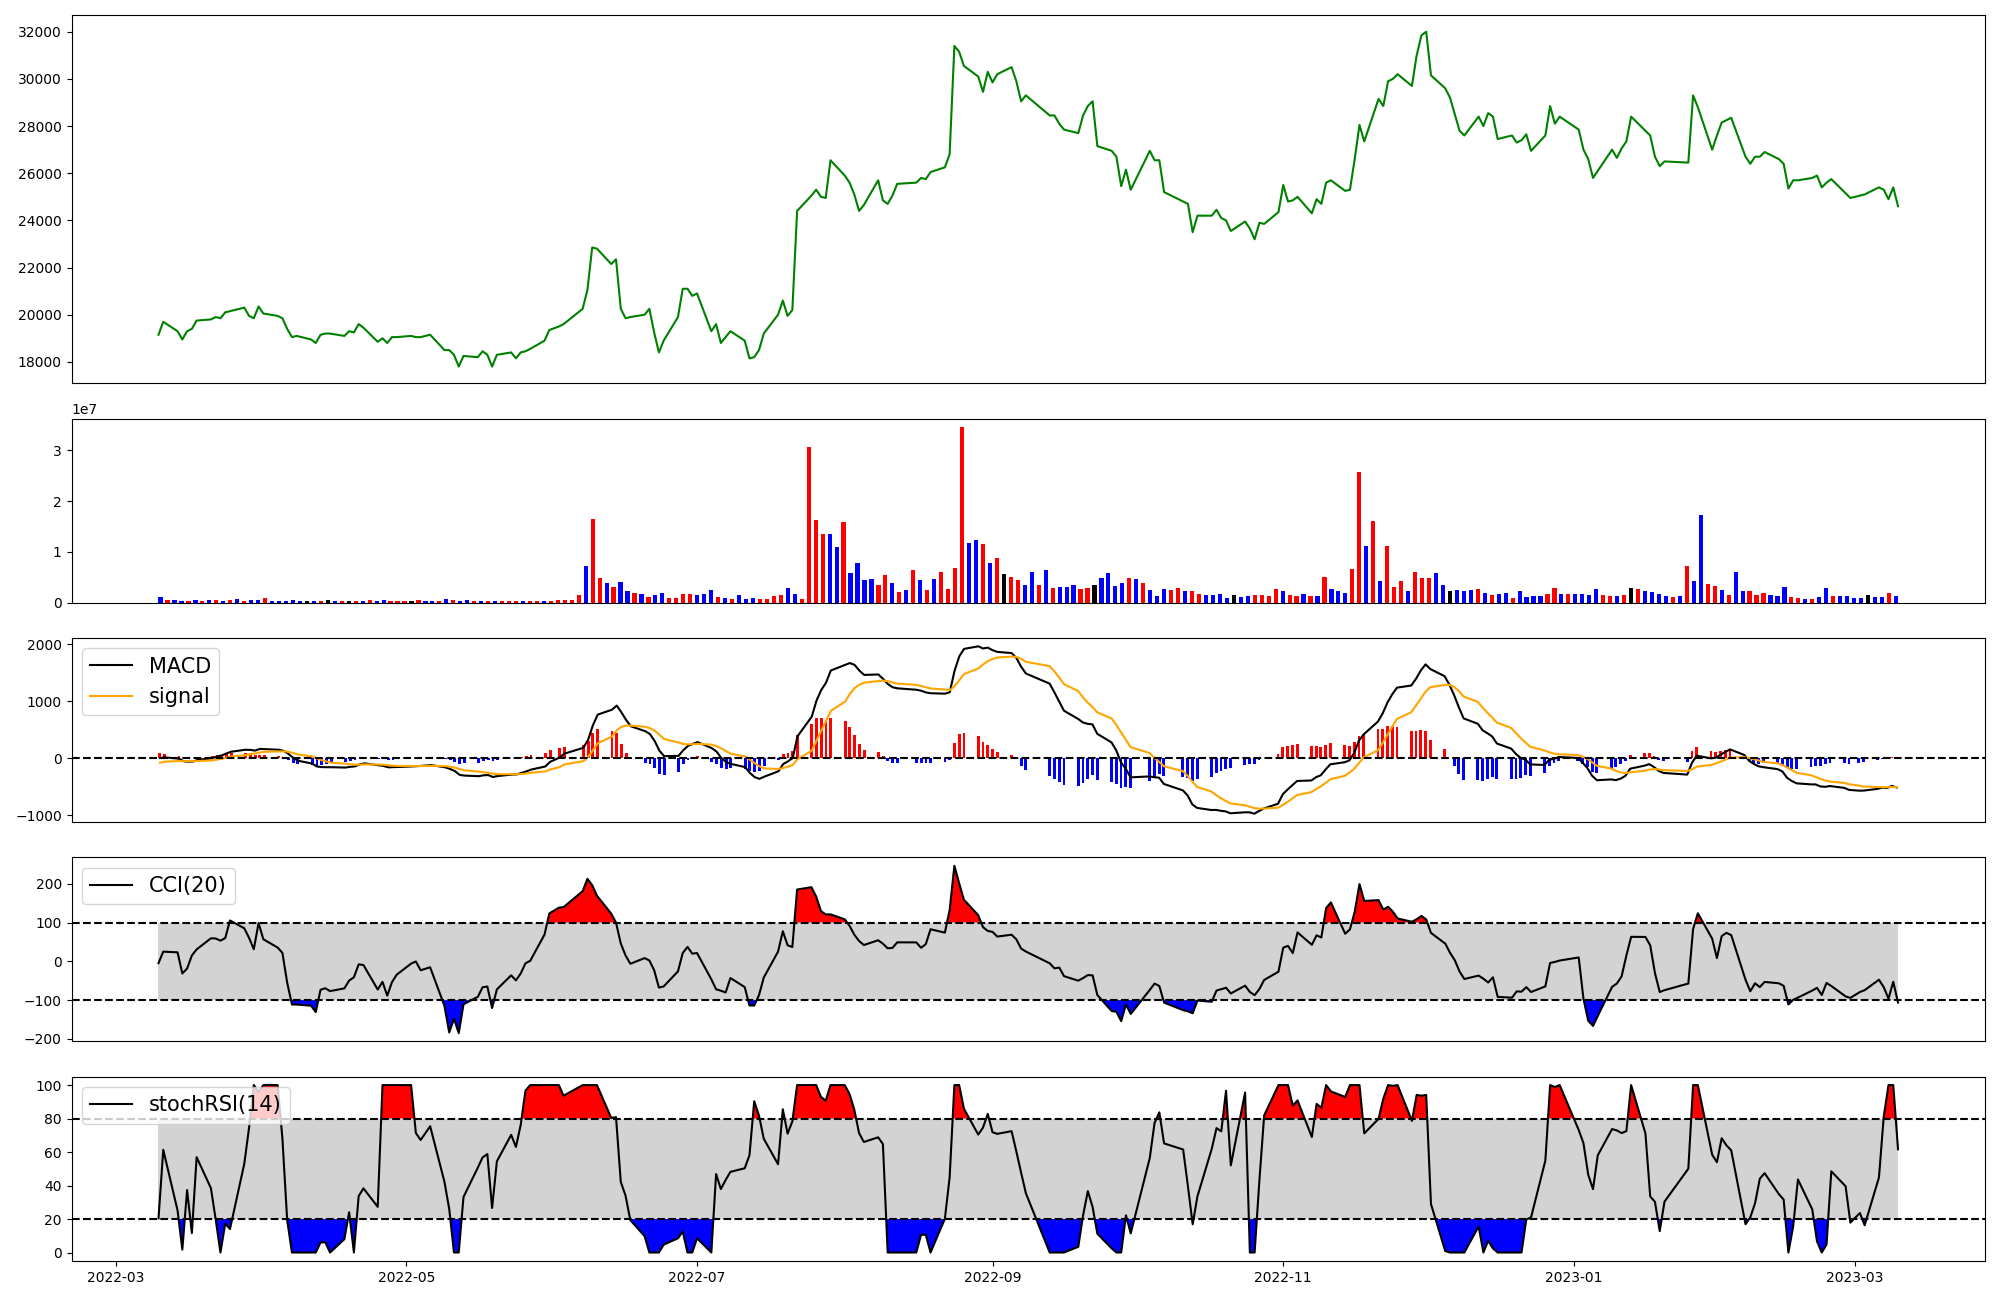Click the CCI(20) legend label
The width and height of the screenshot is (2000, 1300).
click(186, 885)
